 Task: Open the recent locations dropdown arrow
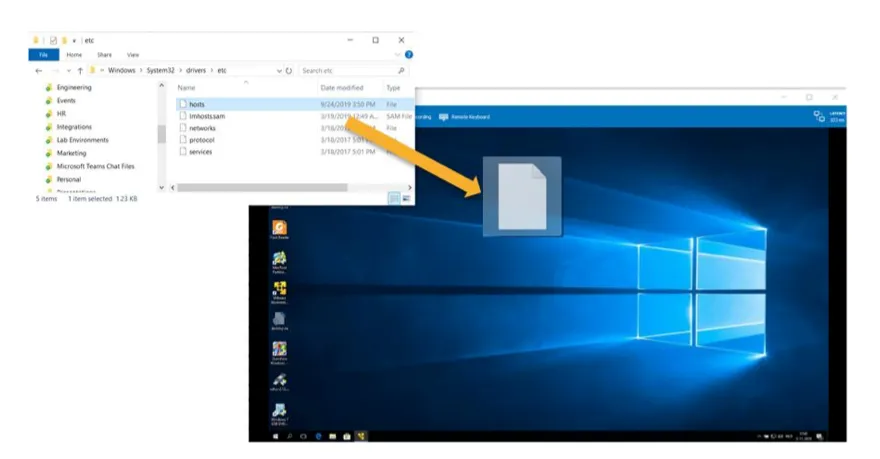[x=67, y=71]
